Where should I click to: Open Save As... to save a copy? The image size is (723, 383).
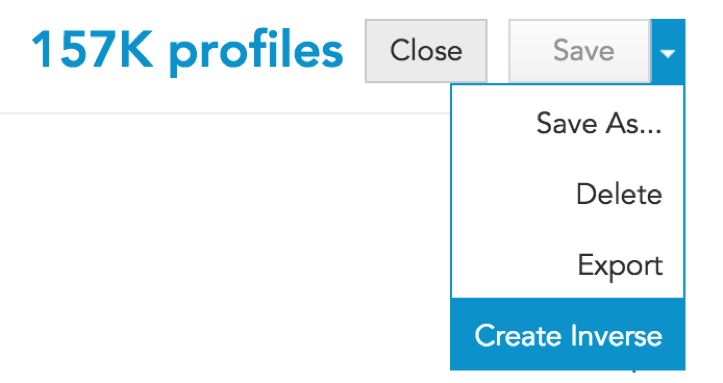(568, 124)
